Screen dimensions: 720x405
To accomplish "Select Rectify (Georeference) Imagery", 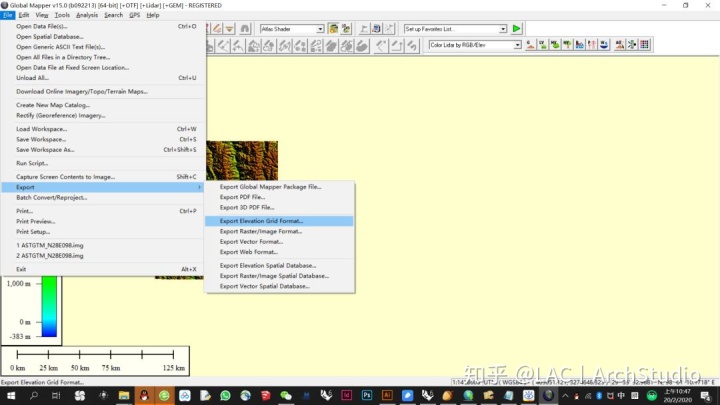I will click(102, 116).
